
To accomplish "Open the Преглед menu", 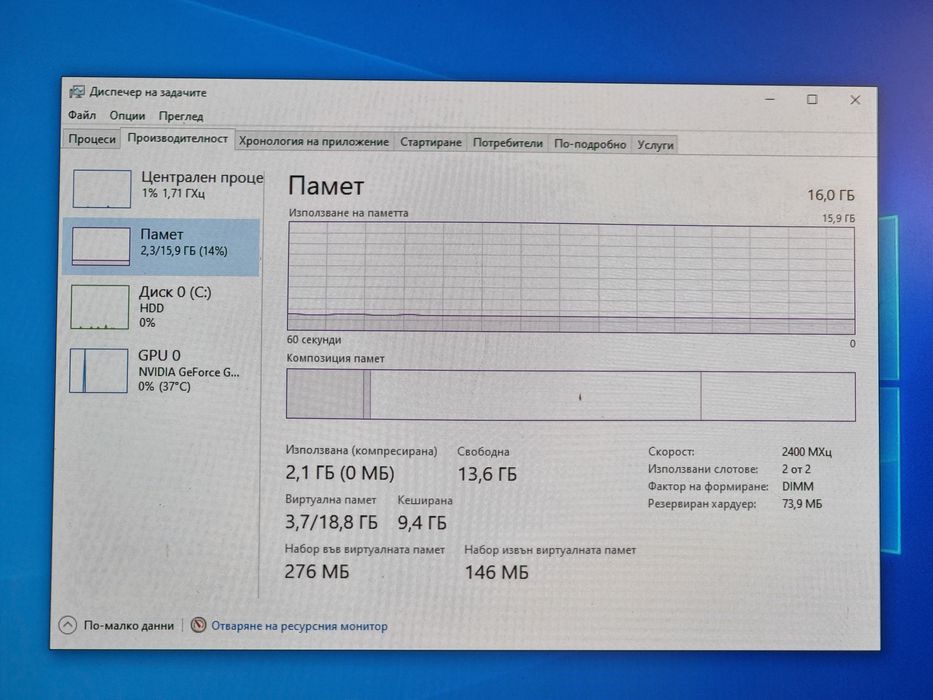I will (x=181, y=116).
